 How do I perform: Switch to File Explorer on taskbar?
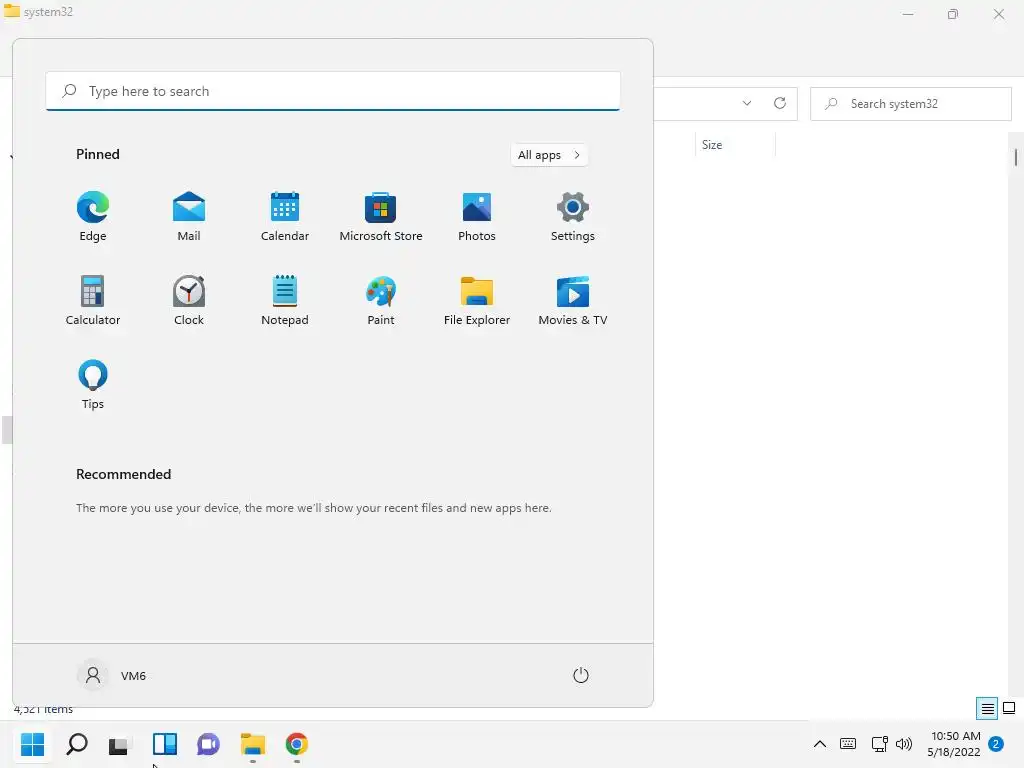point(253,744)
